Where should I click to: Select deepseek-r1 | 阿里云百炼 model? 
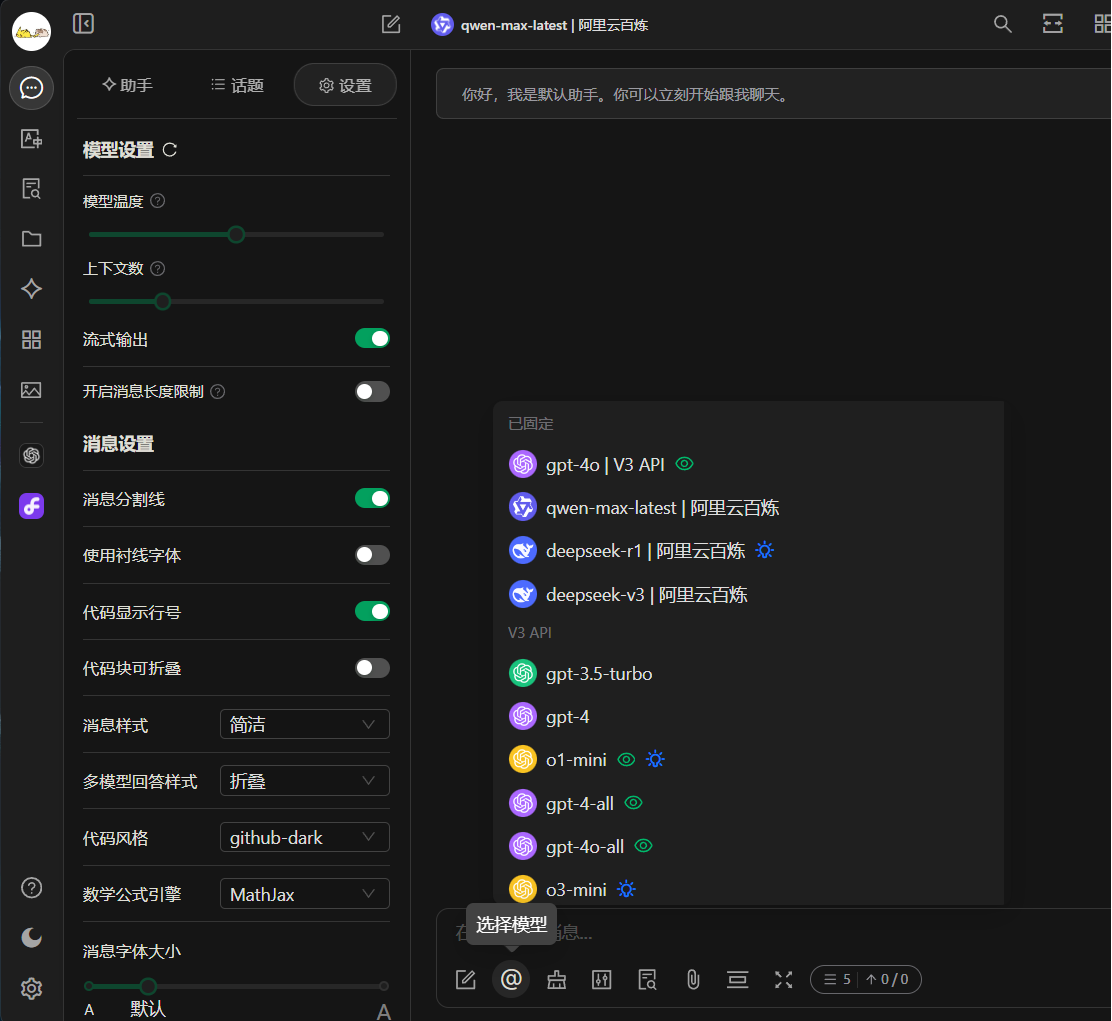click(x=748, y=551)
